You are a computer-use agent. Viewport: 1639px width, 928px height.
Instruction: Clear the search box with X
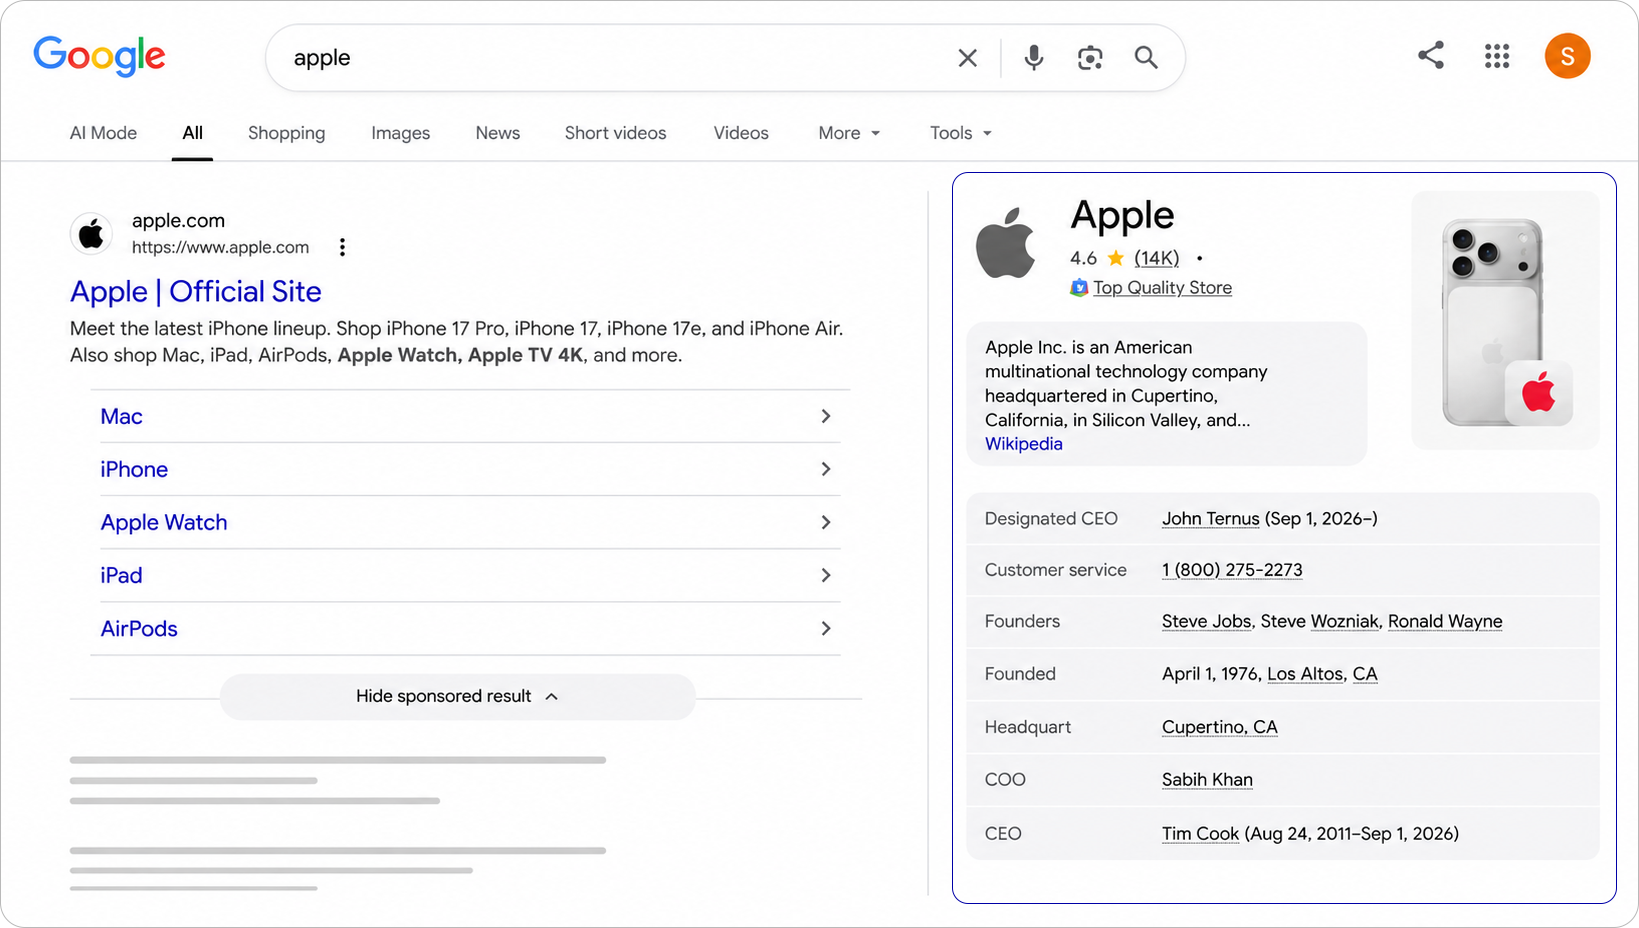click(967, 58)
